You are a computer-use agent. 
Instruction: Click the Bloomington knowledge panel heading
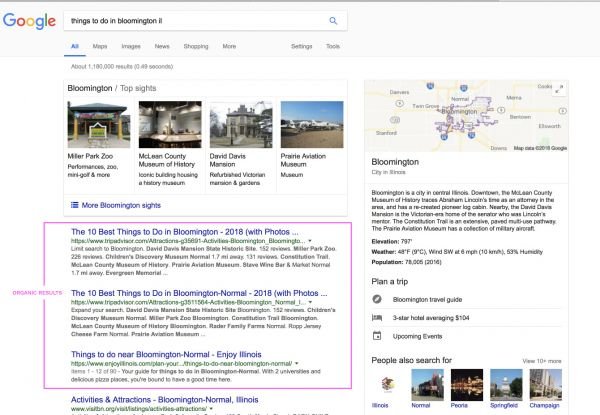[x=395, y=162]
